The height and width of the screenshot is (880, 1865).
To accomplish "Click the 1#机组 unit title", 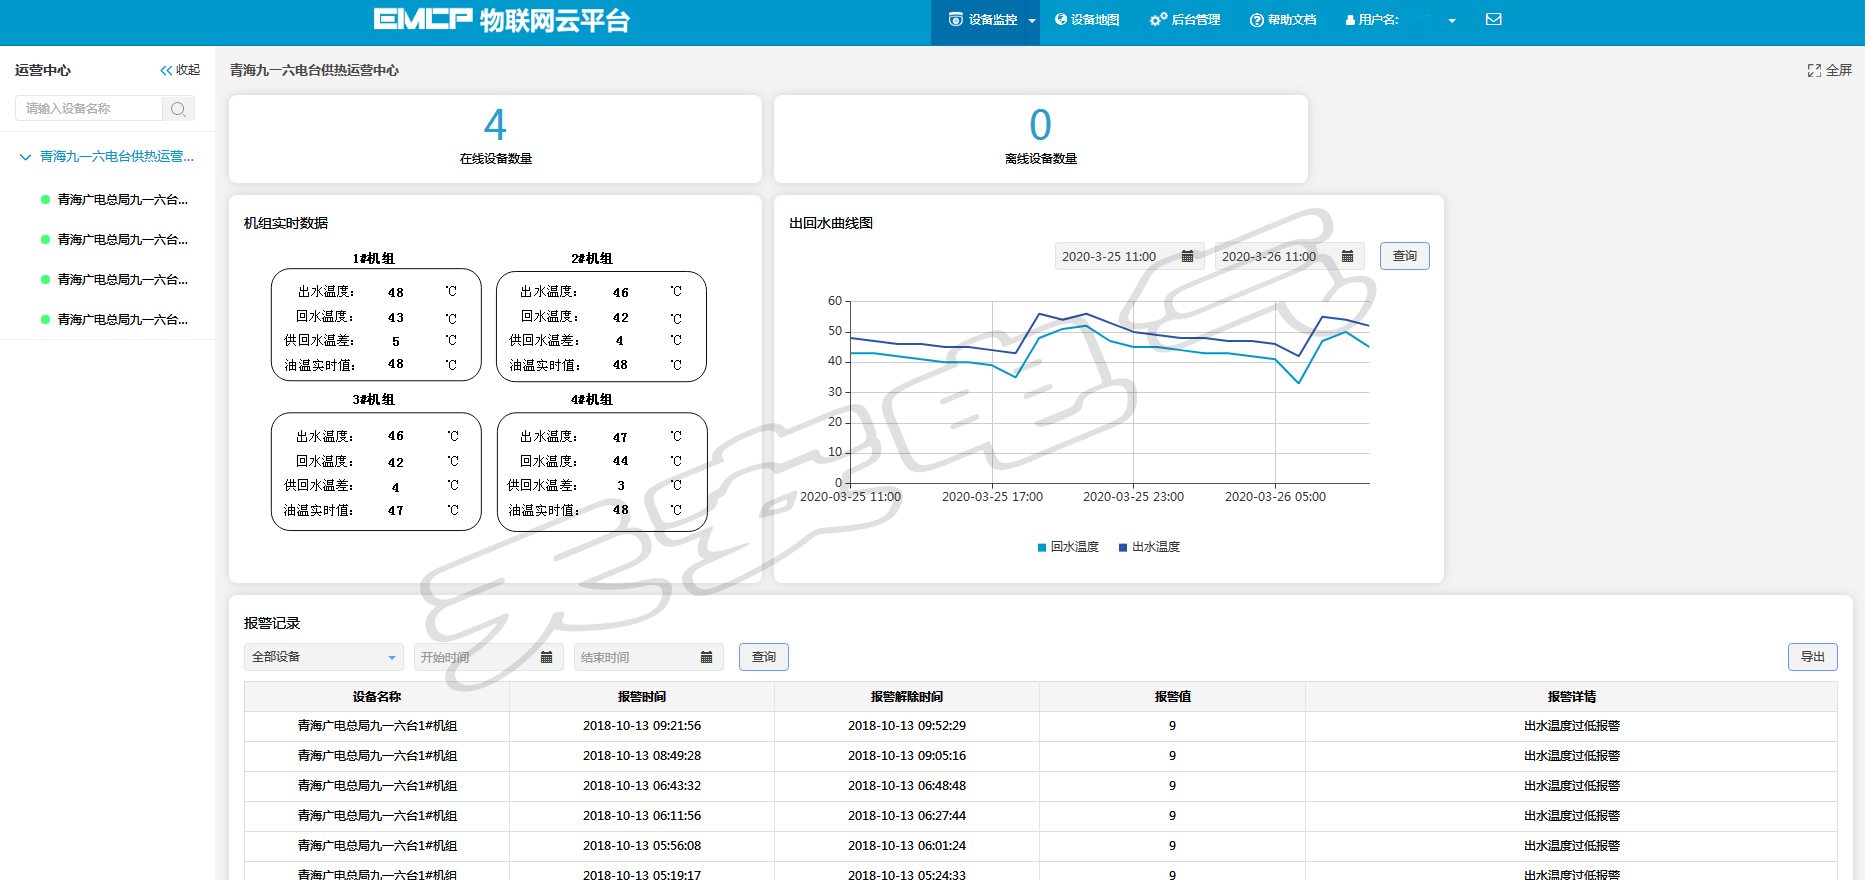I will [x=373, y=259].
